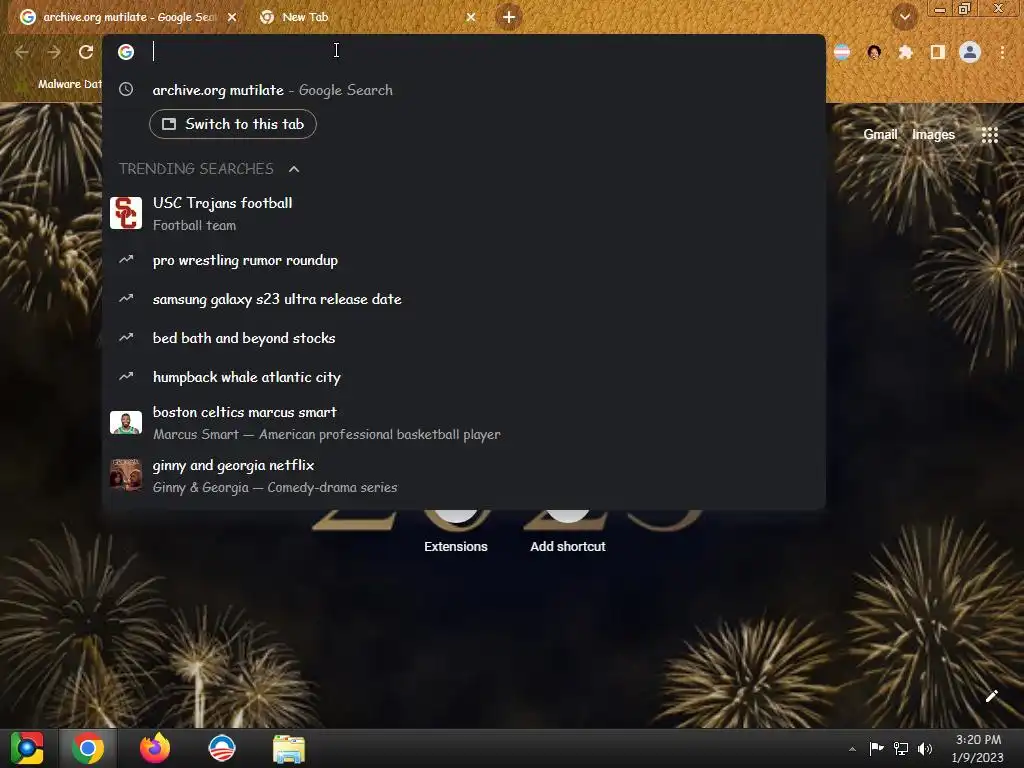Screen dimensions: 1024x768
Task: Open Chrome from the taskbar
Action: pos(88,748)
